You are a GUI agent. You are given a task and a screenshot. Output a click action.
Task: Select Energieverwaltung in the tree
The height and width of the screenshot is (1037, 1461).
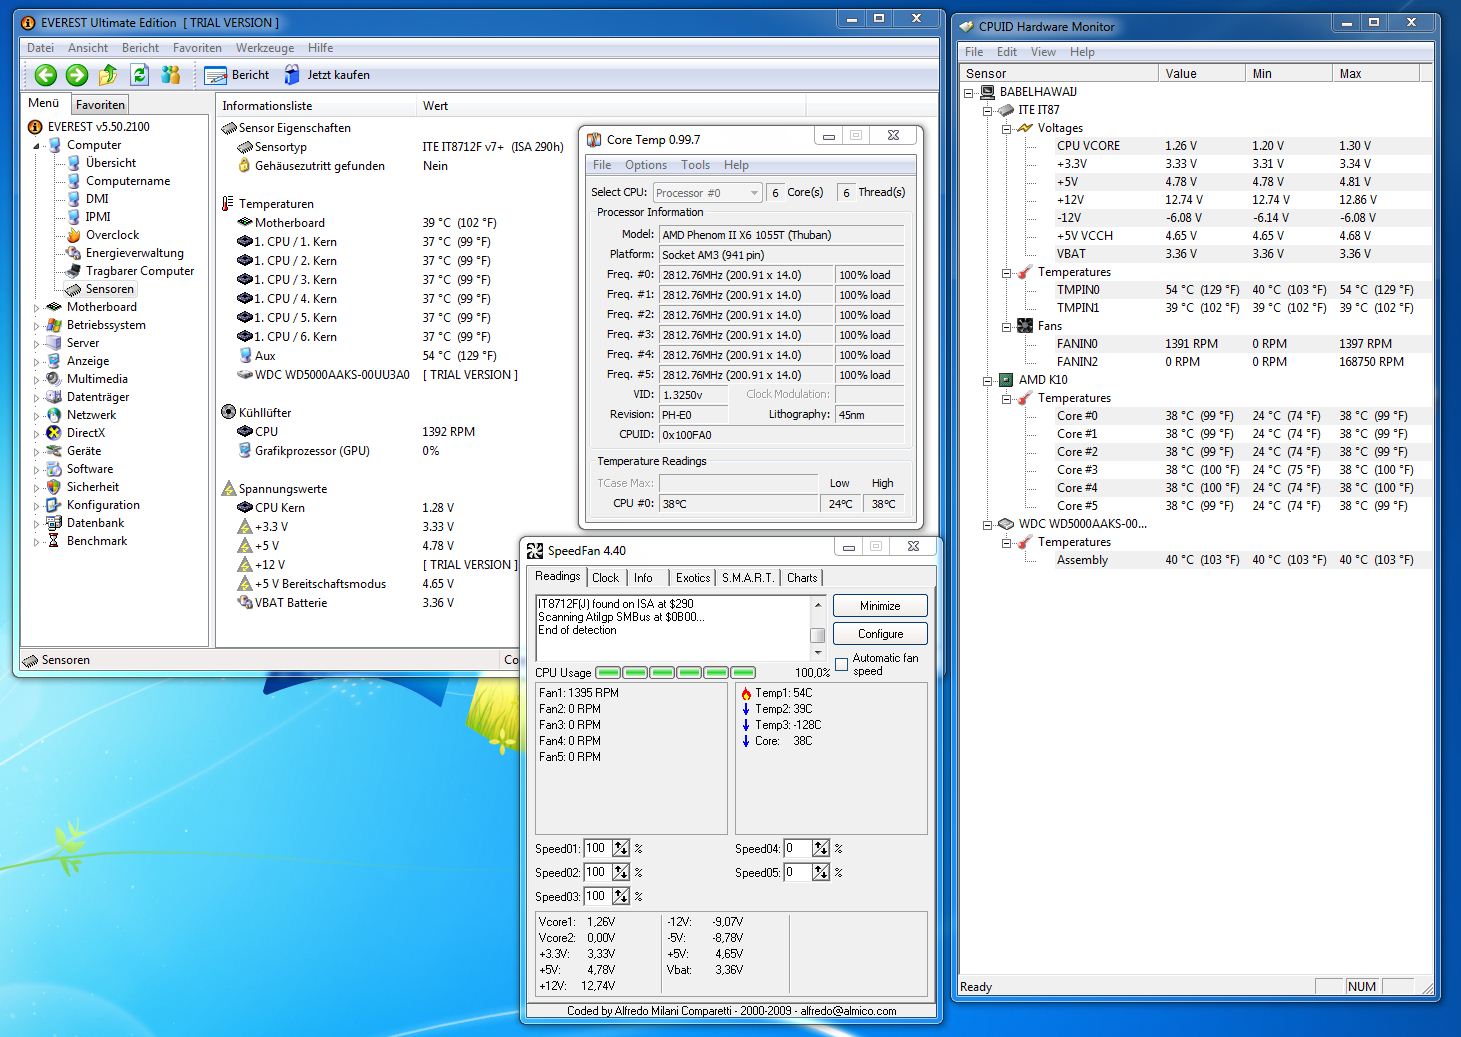pyautogui.click(x=134, y=253)
